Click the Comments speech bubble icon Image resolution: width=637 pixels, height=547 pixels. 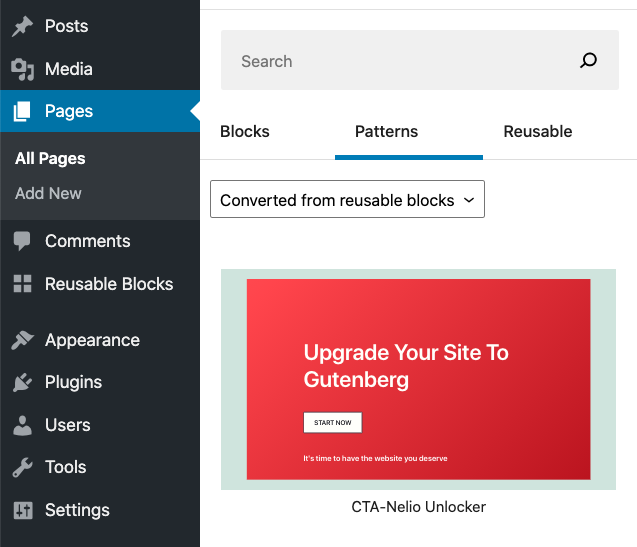click(22, 241)
